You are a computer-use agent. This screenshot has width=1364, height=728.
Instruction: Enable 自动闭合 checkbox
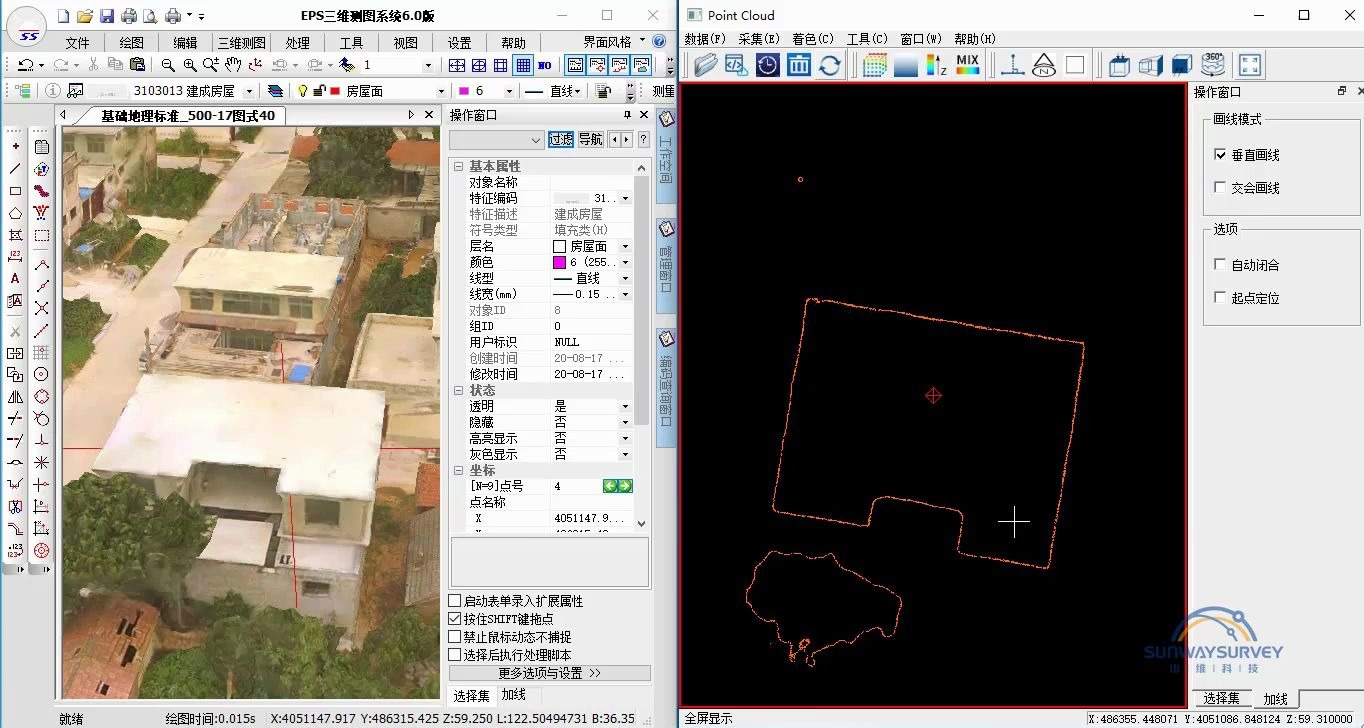tap(1220, 265)
